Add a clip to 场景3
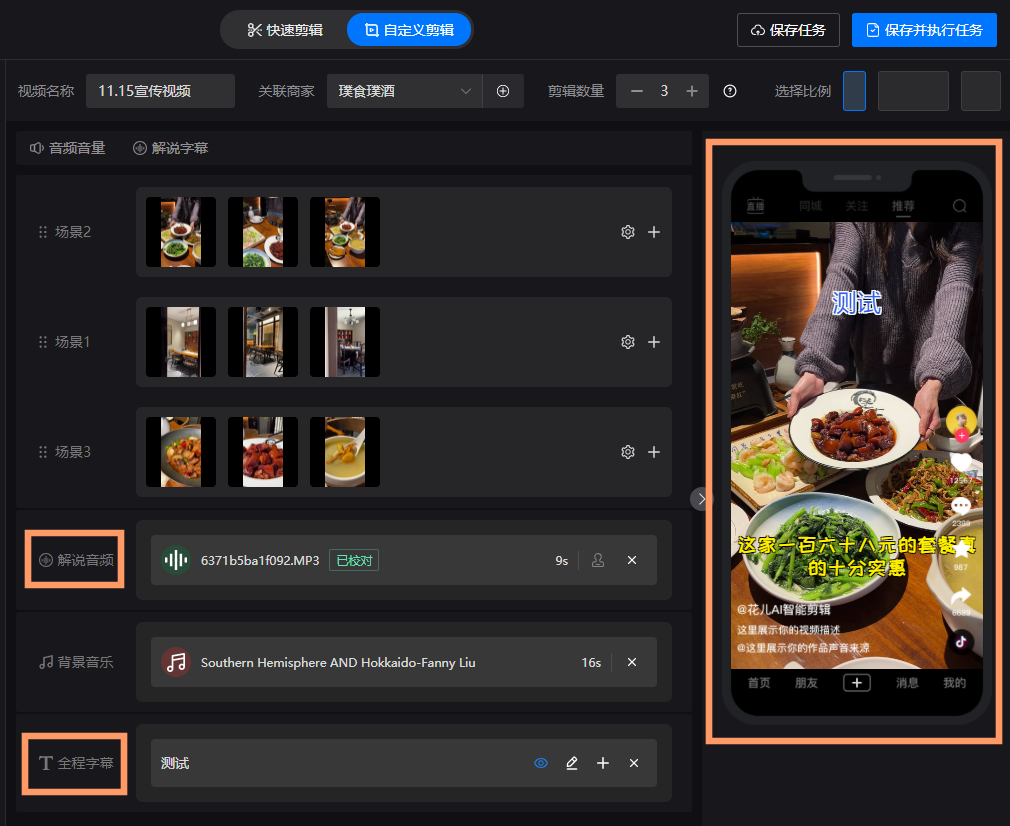This screenshot has height=826, width=1010. (x=654, y=452)
